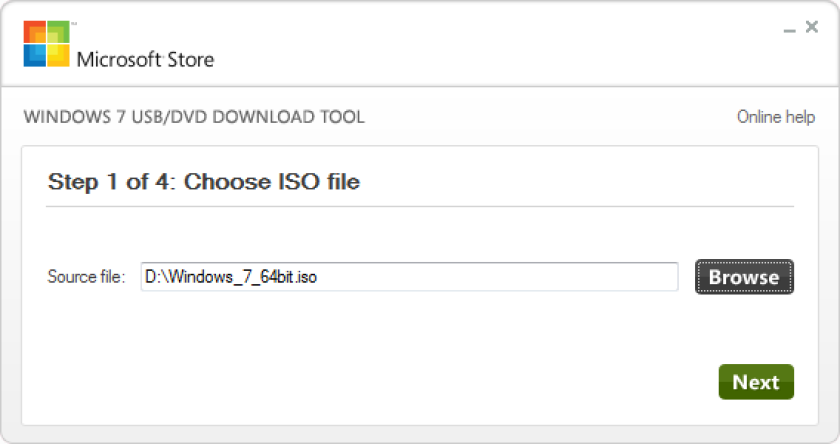This screenshot has width=840, height=444.
Task: Click the tiny trademark symbol beside the logo
Action: (x=74, y=24)
